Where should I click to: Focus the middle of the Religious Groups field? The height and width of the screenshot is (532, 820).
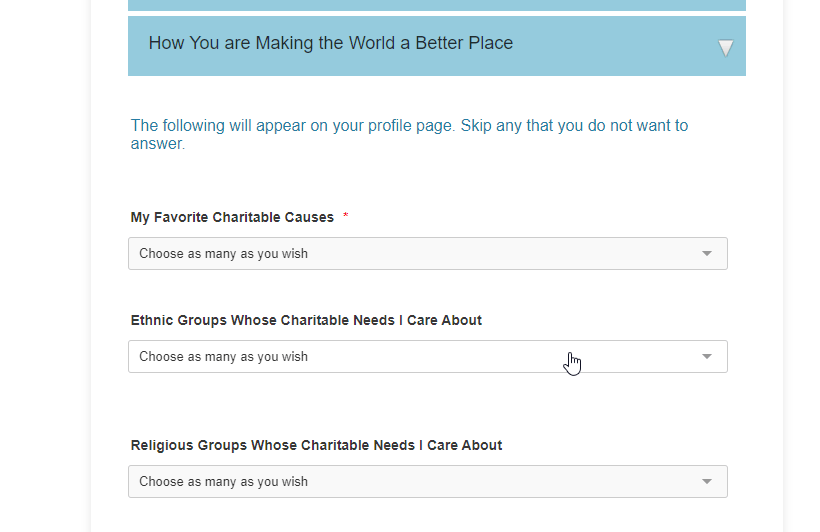pos(427,482)
